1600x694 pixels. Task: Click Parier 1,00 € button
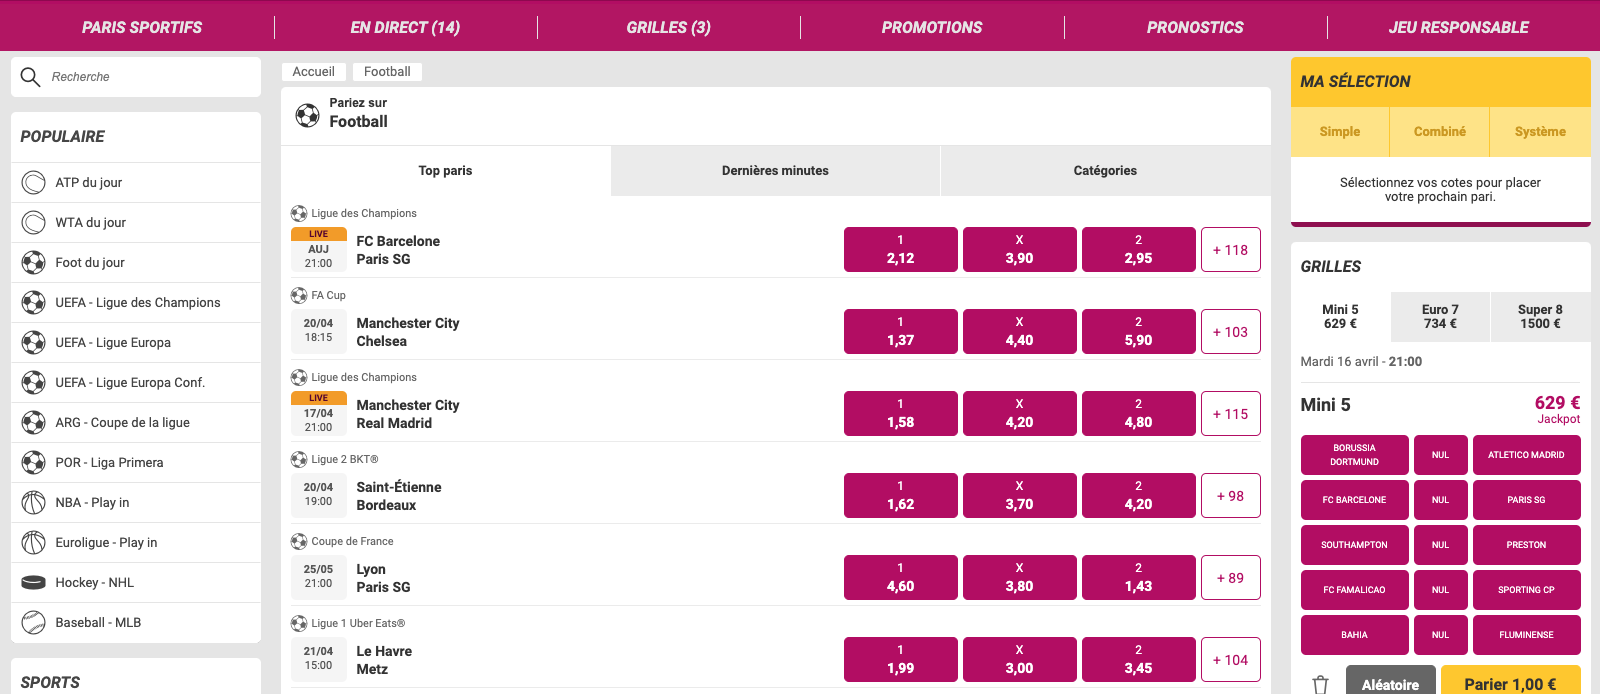[1510, 682]
